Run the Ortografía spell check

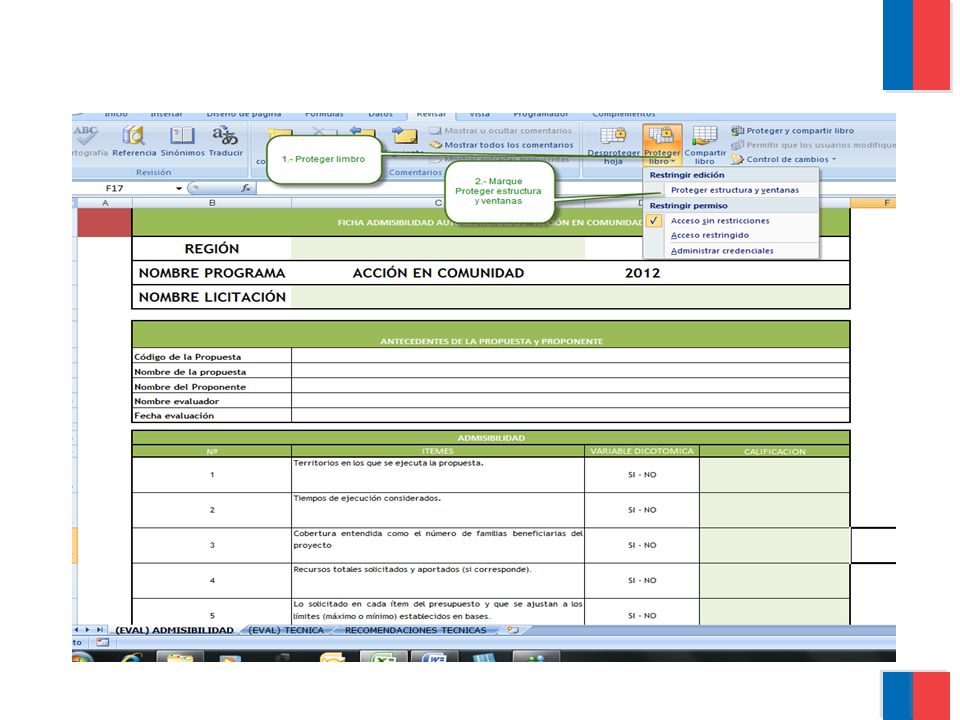tap(88, 141)
